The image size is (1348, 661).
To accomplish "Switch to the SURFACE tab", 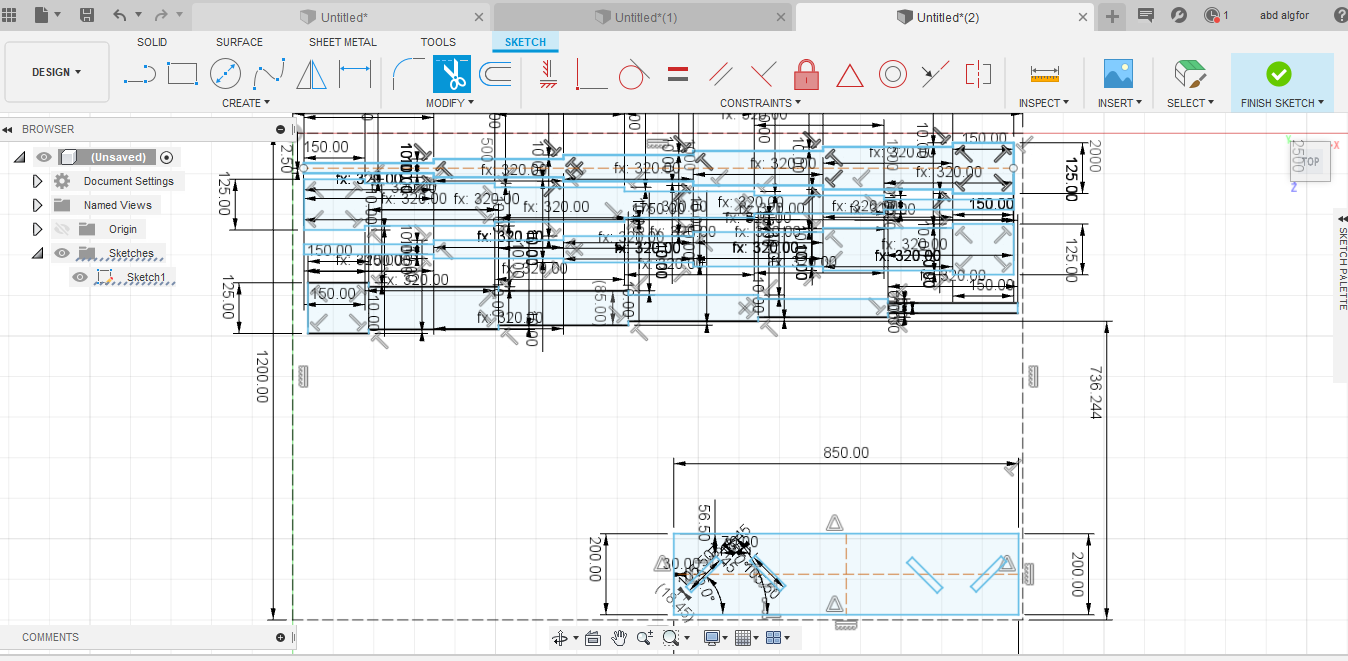I will [239, 42].
